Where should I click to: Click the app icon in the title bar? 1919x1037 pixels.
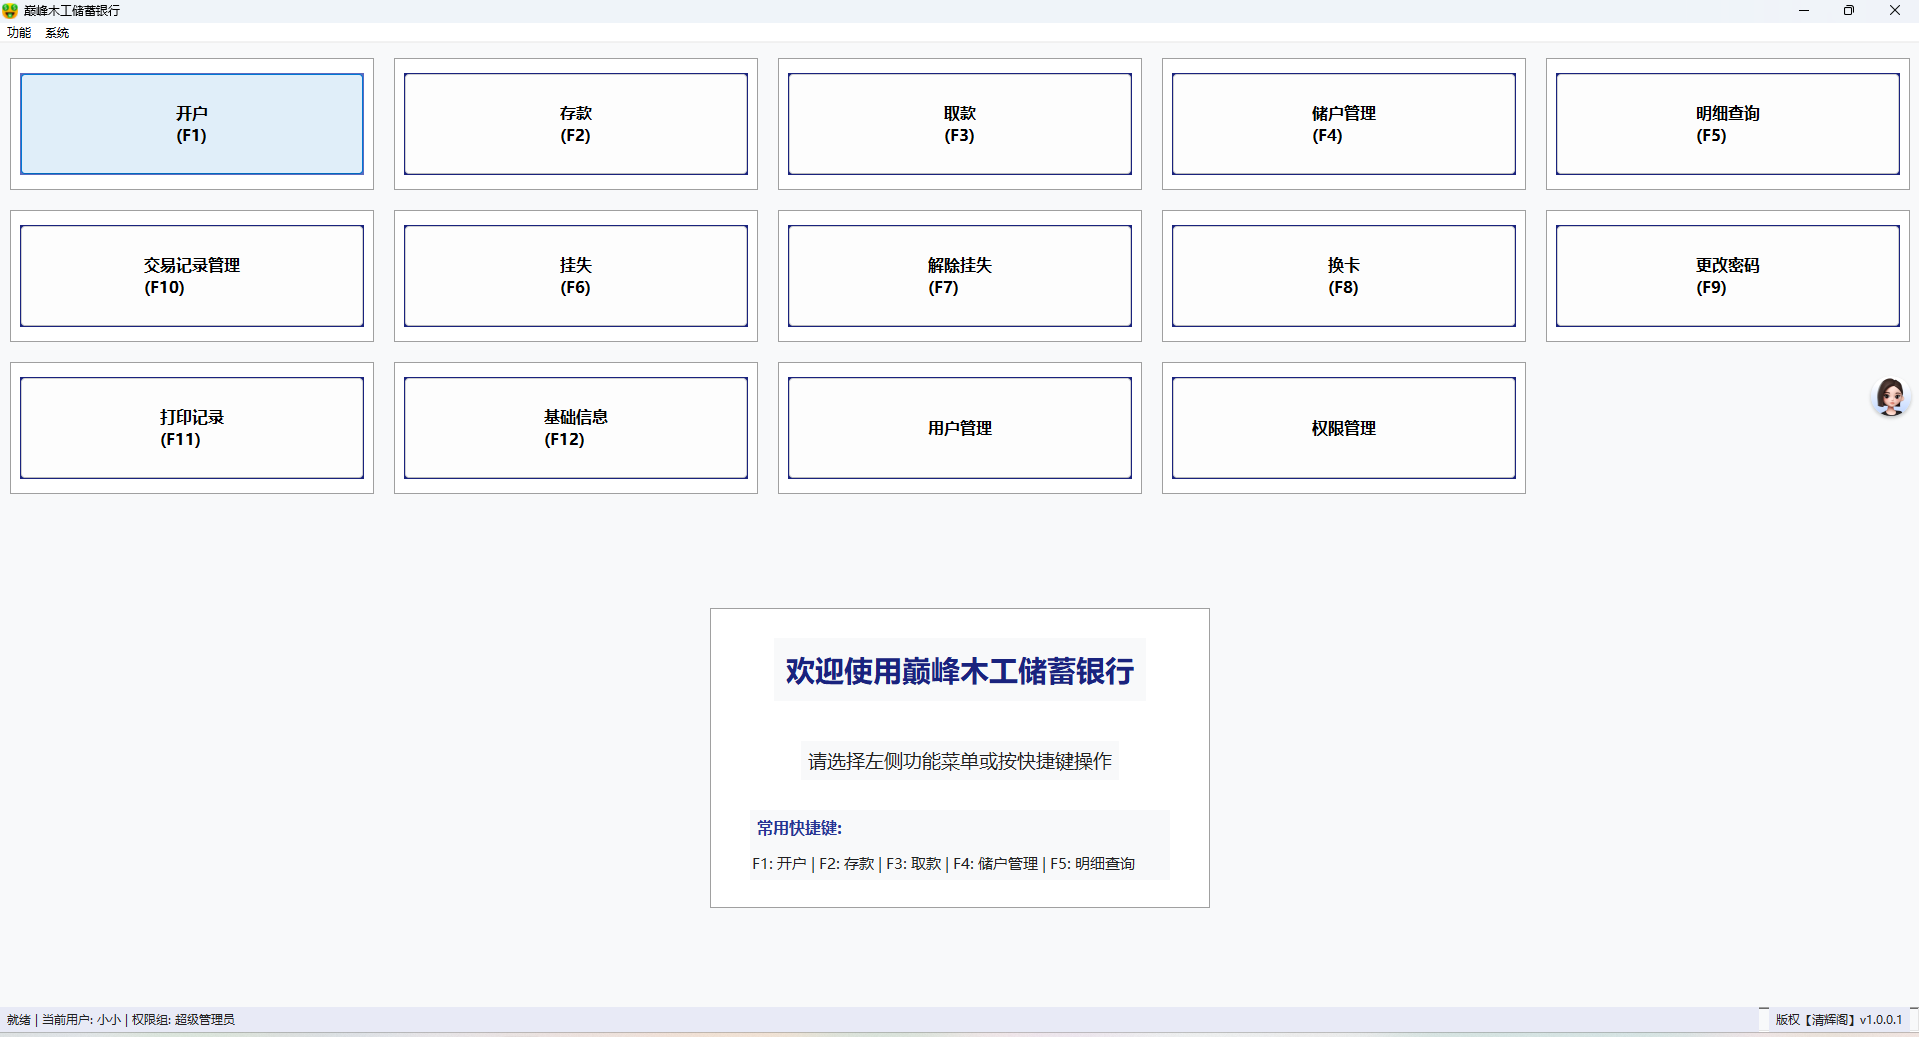click(x=10, y=10)
